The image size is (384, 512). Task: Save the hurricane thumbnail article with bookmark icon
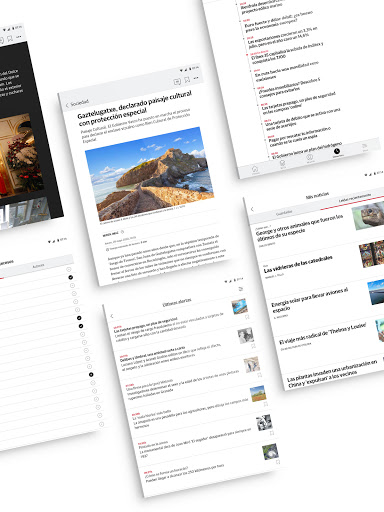[278, 462]
